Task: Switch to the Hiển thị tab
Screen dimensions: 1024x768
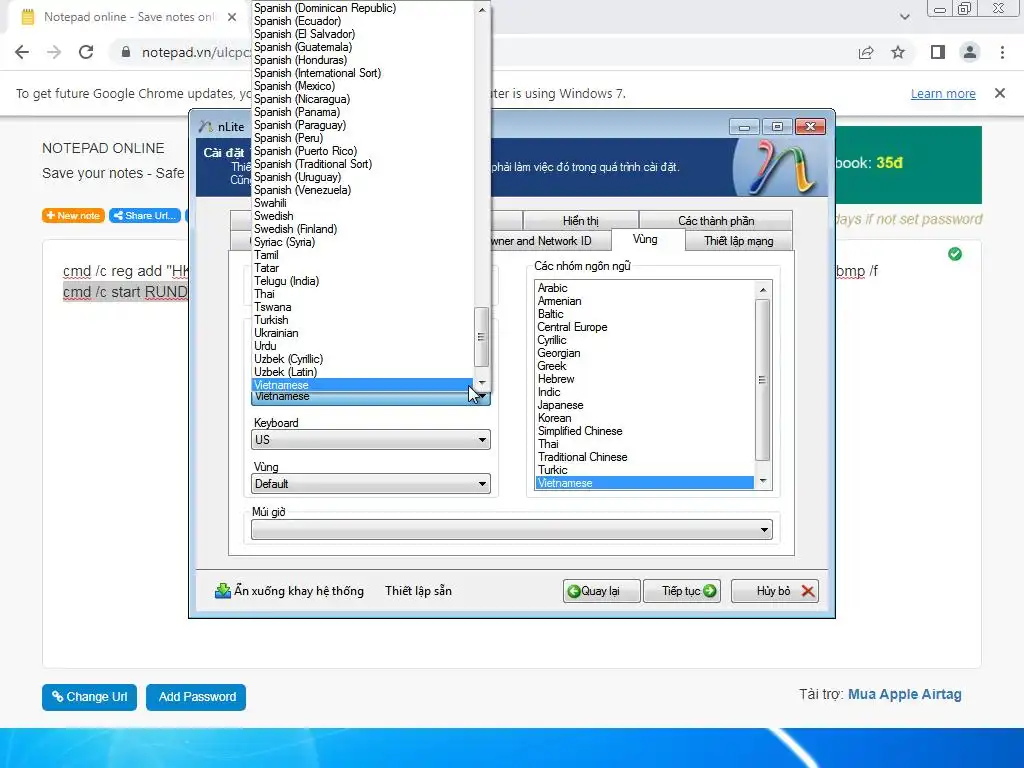Action: 581,221
